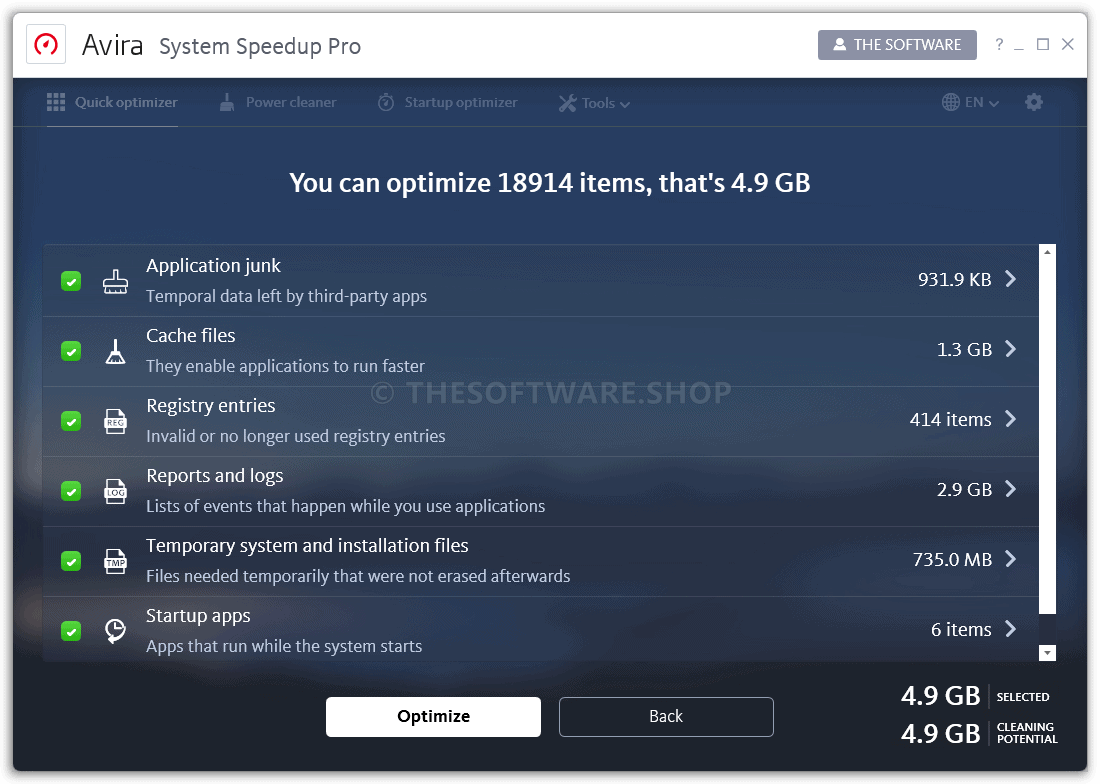Expand Registry entries details chevron
The height and width of the screenshot is (784, 1100).
pyautogui.click(x=1010, y=419)
